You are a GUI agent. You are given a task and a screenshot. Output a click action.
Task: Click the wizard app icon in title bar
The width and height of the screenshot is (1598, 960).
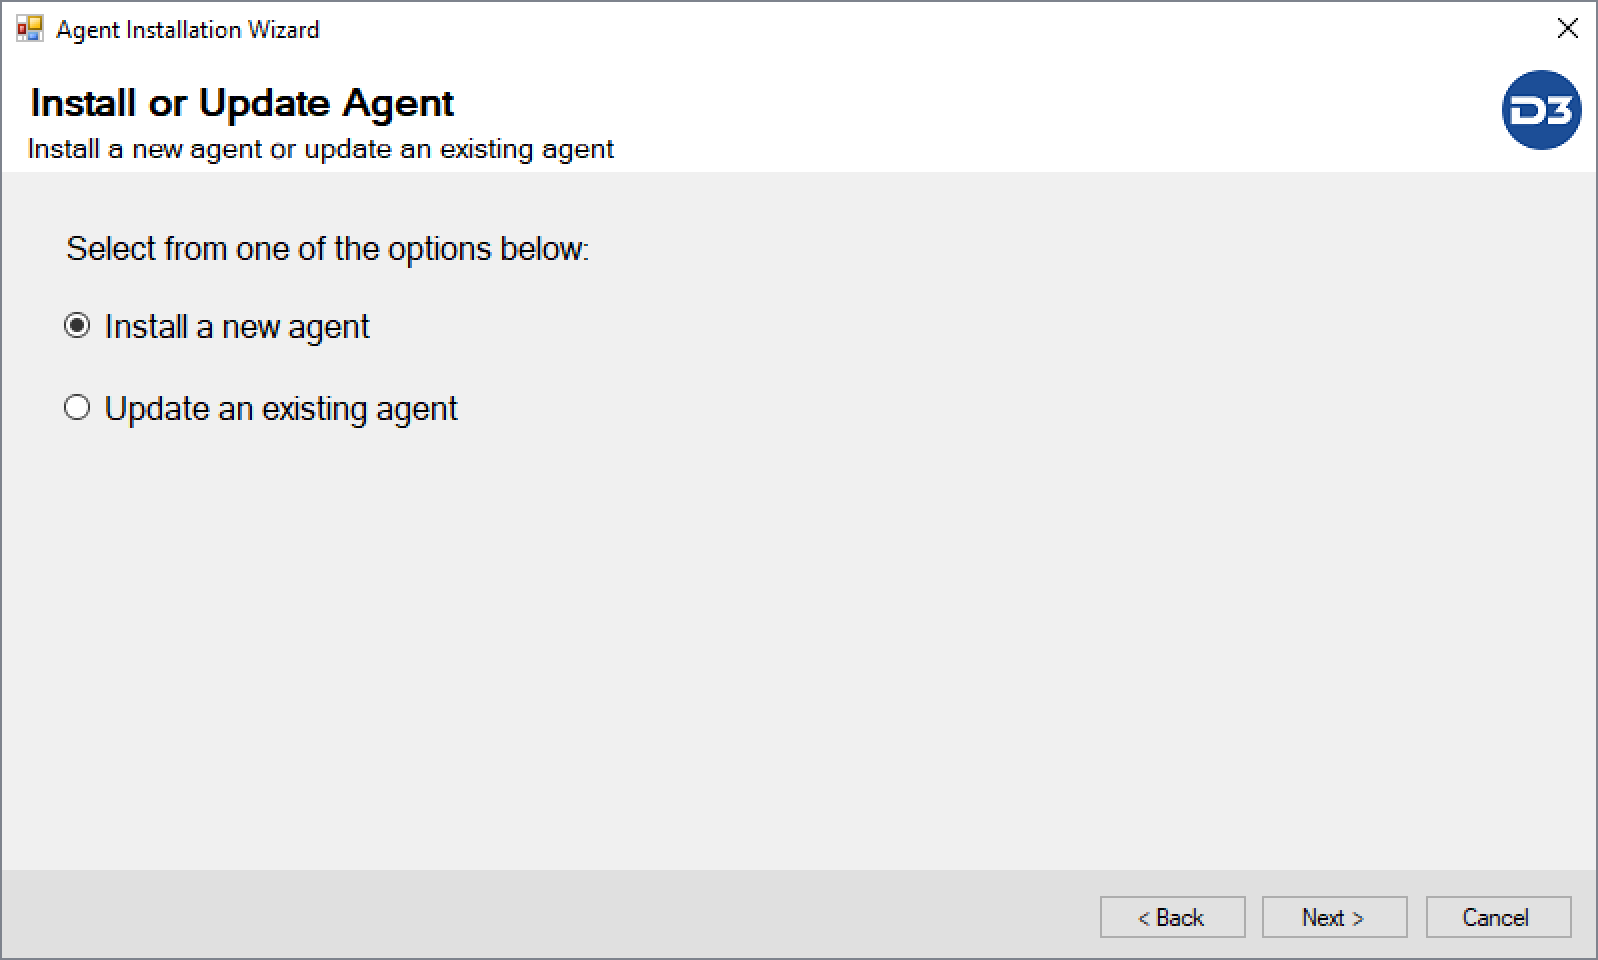pyautogui.click(x=30, y=29)
